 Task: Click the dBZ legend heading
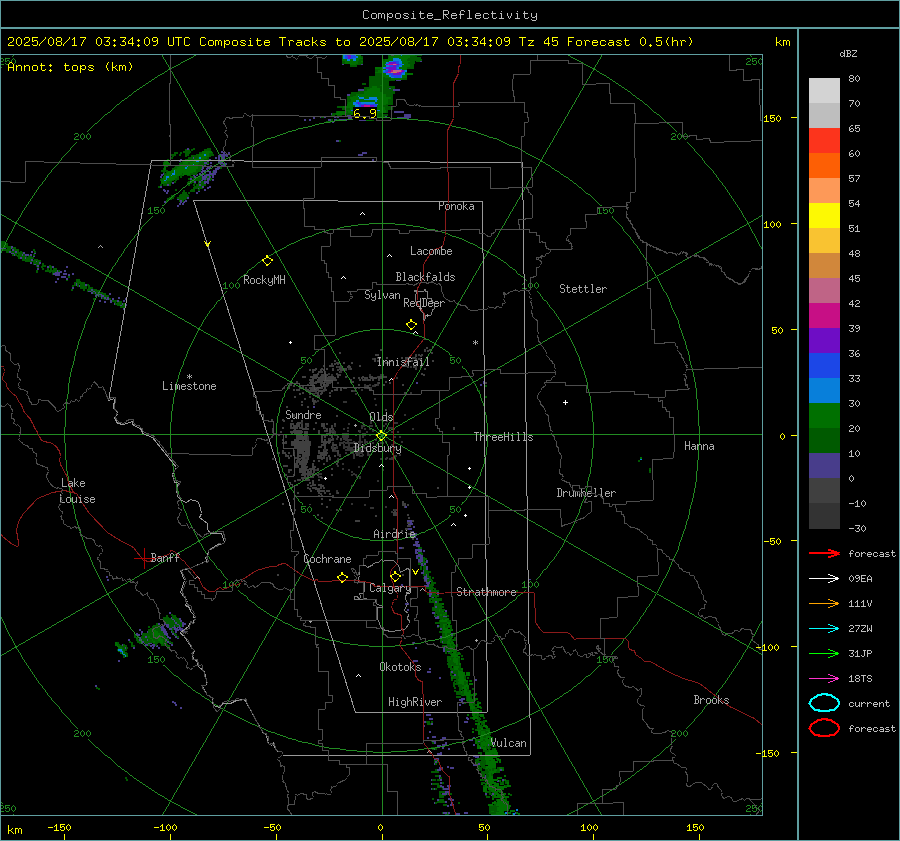click(x=848, y=53)
